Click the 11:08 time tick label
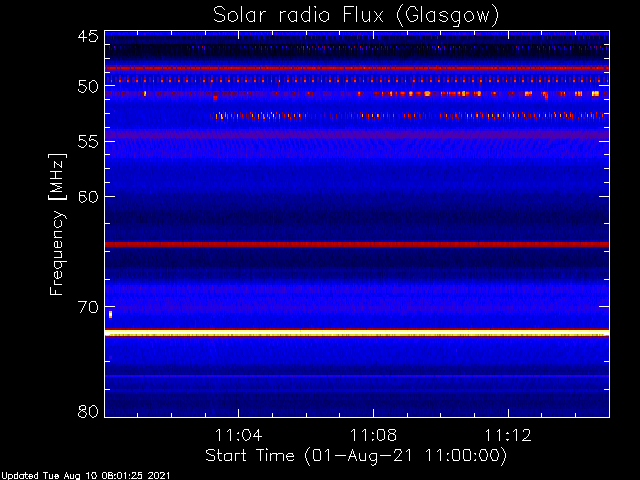The height and width of the screenshot is (480, 640). click(x=373, y=435)
